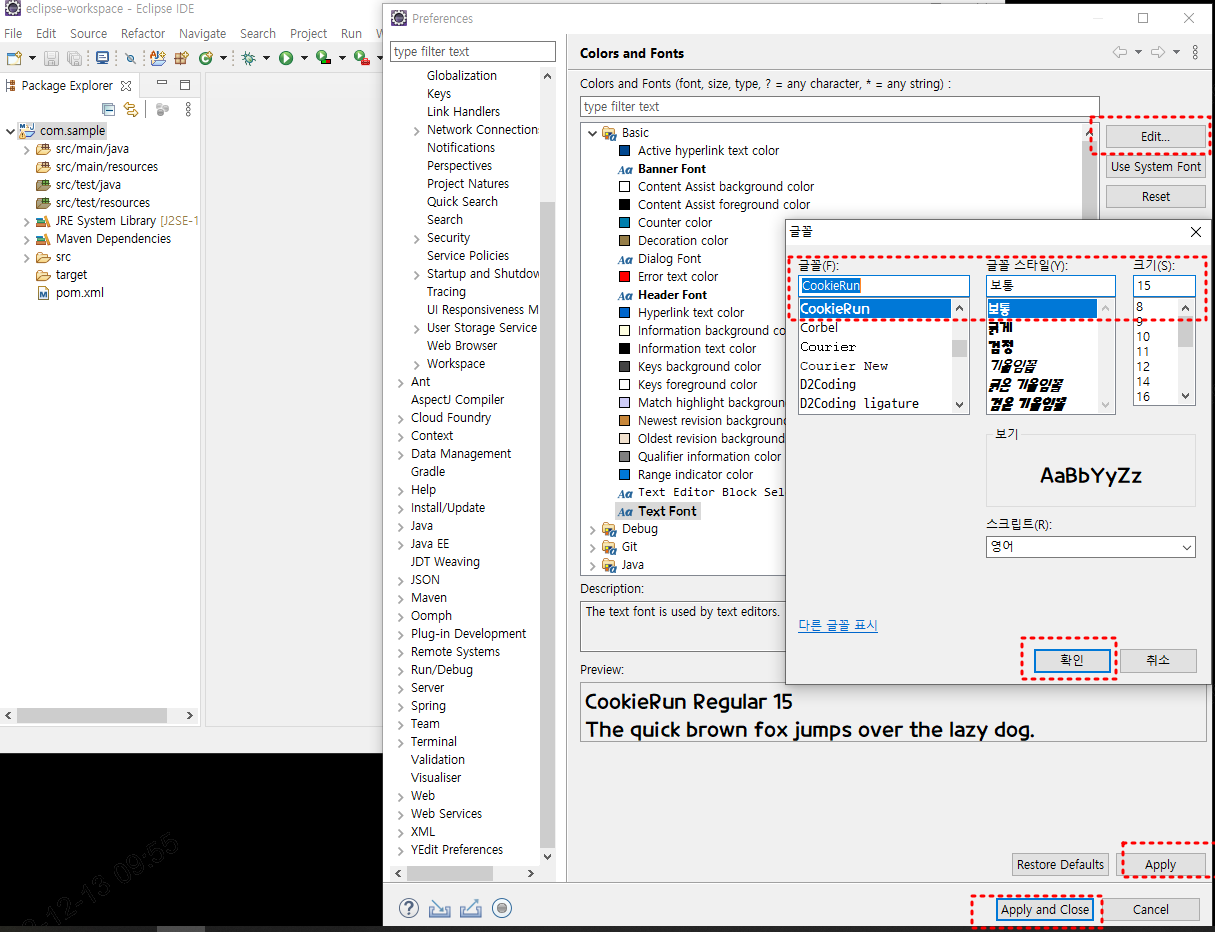Open the Edit menu
The width and height of the screenshot is (1215, 932).
(46, 33)
